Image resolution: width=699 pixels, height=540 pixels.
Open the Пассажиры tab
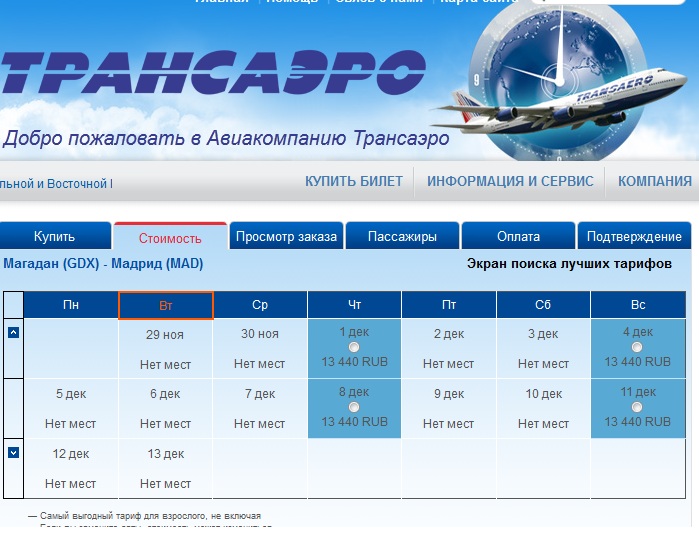(402, 237)
